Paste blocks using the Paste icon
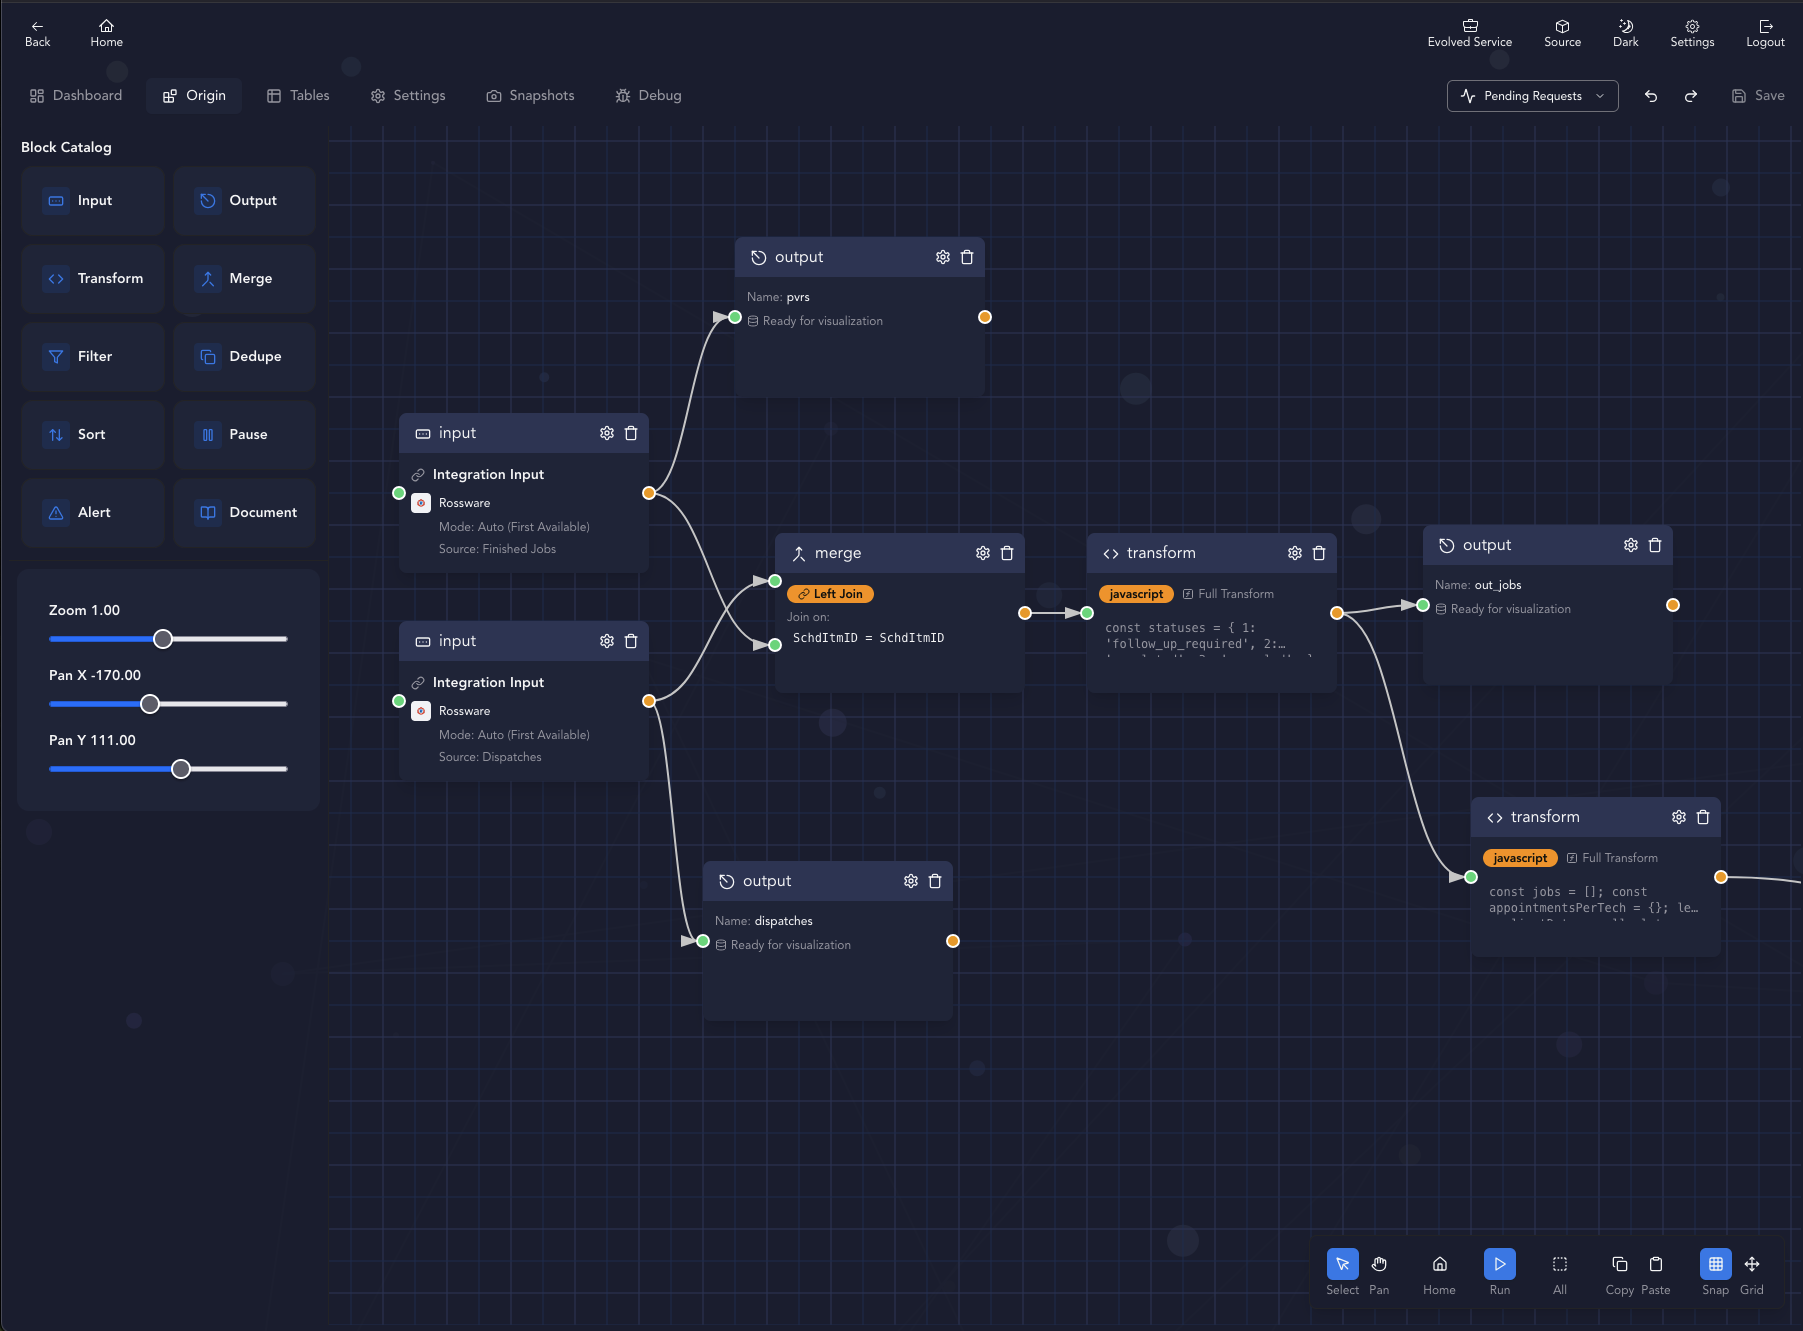1803x1331 pixels. 1655,1263
